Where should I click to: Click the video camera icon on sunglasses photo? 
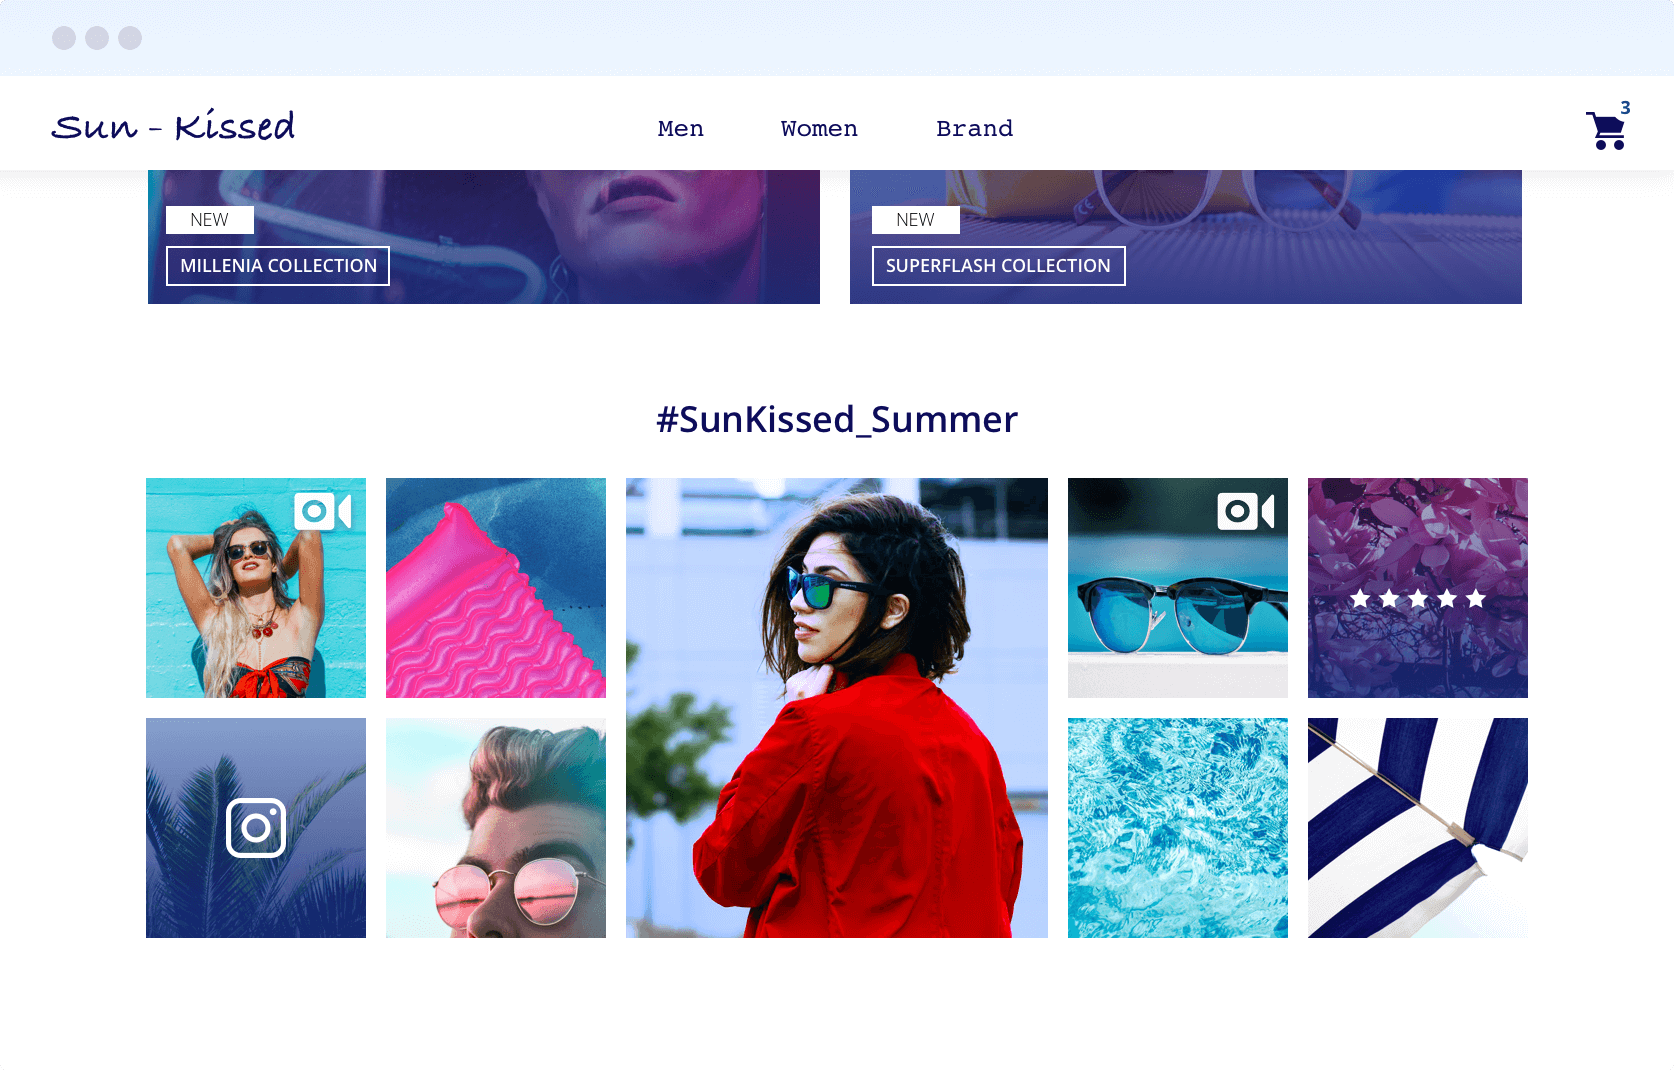[1245, 512]
